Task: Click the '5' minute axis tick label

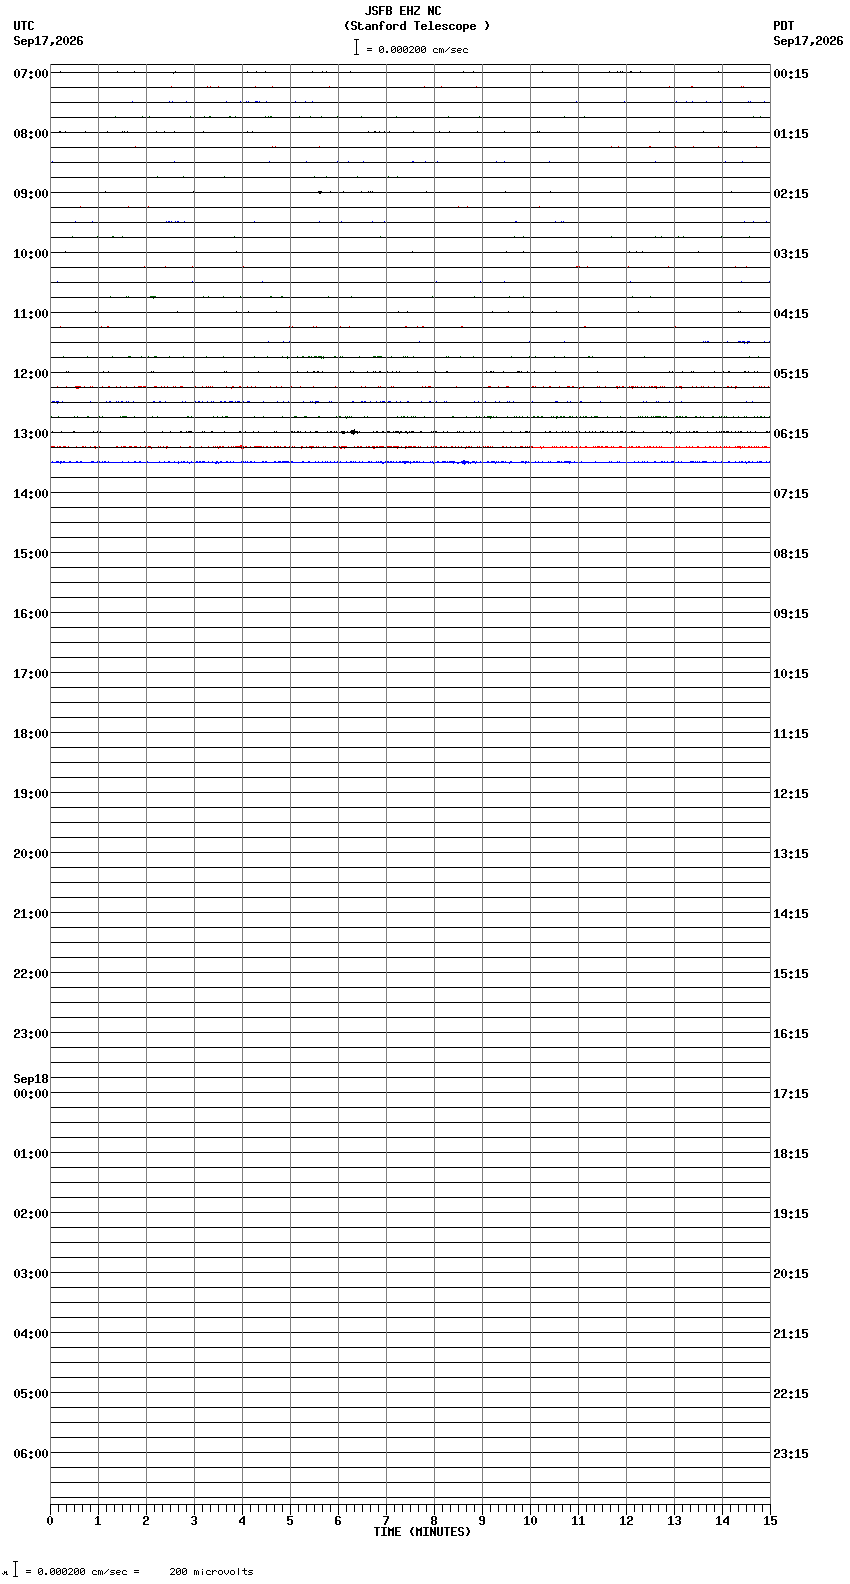Action: pos(290,1521)
